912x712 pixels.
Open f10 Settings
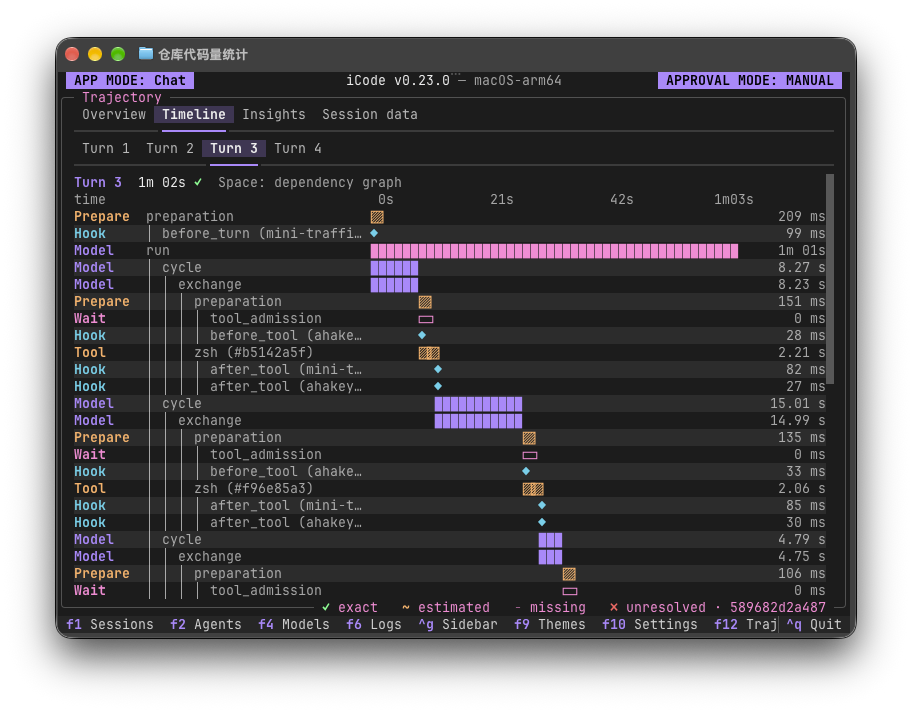(650, 625)
